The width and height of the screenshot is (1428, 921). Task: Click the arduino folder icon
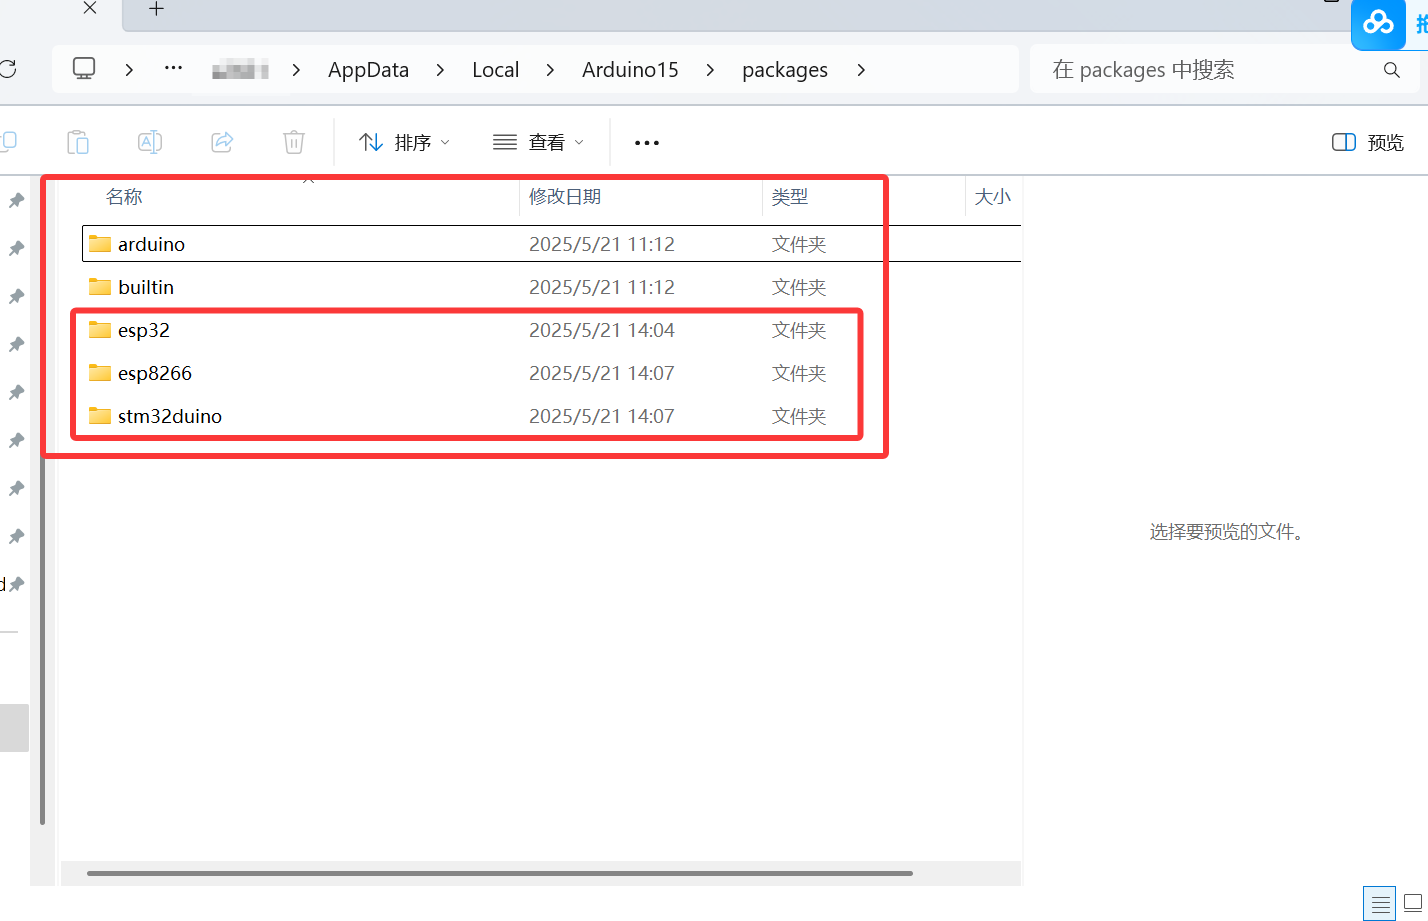pos(100,243)
